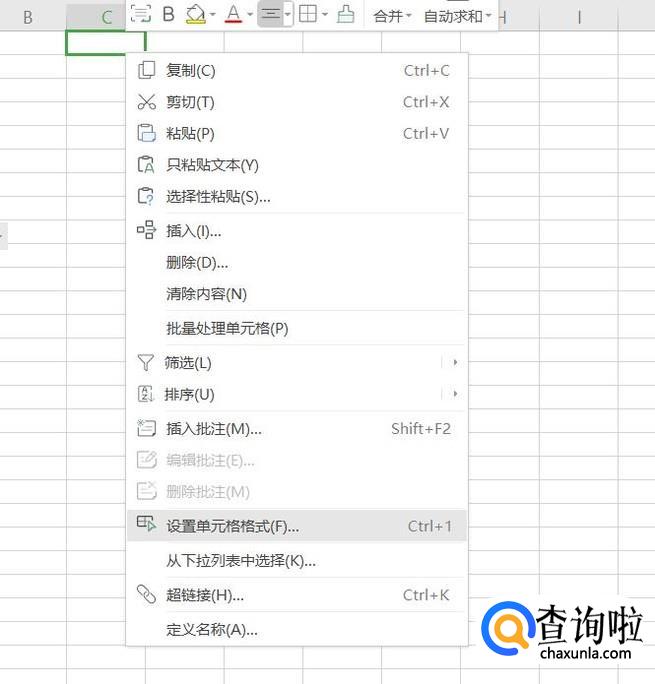Click the scissors icon beside 剪切
Screen dimensions: 655x684
click(x=146, y=102)
